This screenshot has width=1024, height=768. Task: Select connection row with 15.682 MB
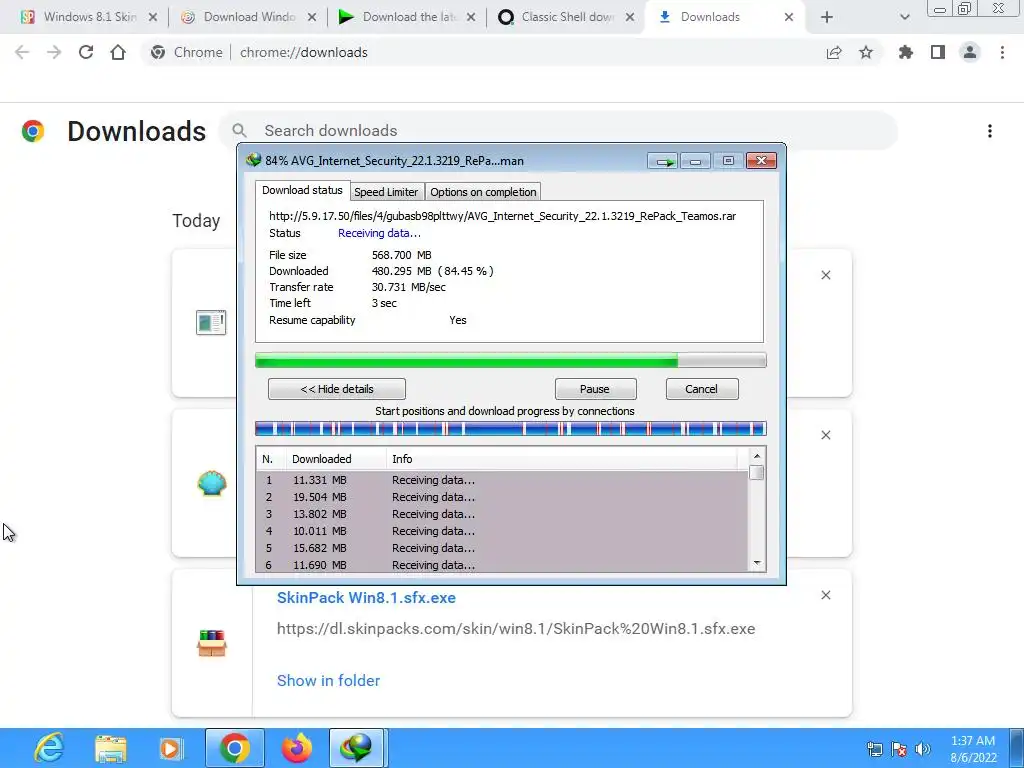(502, 548)
